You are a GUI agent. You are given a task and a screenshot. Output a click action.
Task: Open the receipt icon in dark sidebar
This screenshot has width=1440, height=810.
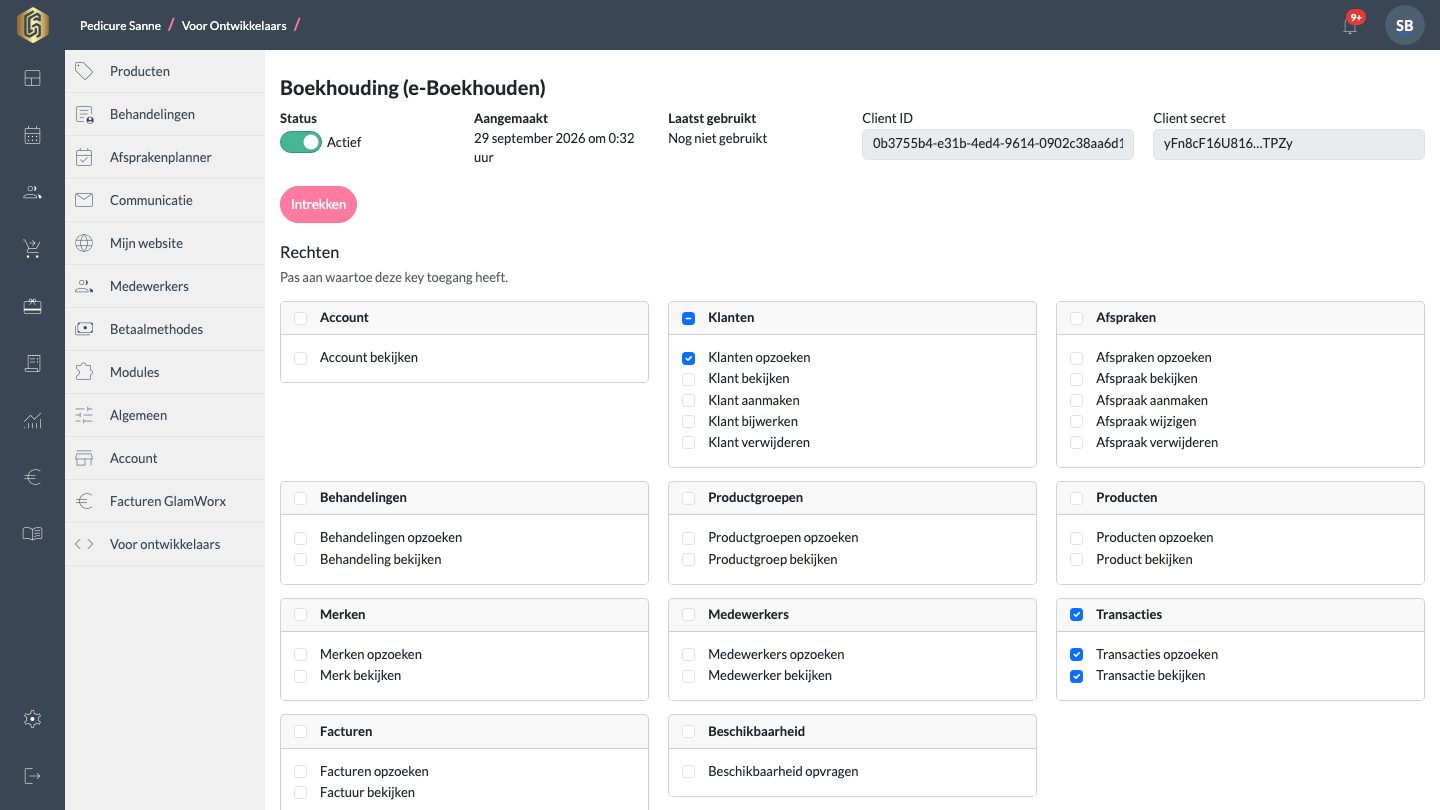click(32, 363)
